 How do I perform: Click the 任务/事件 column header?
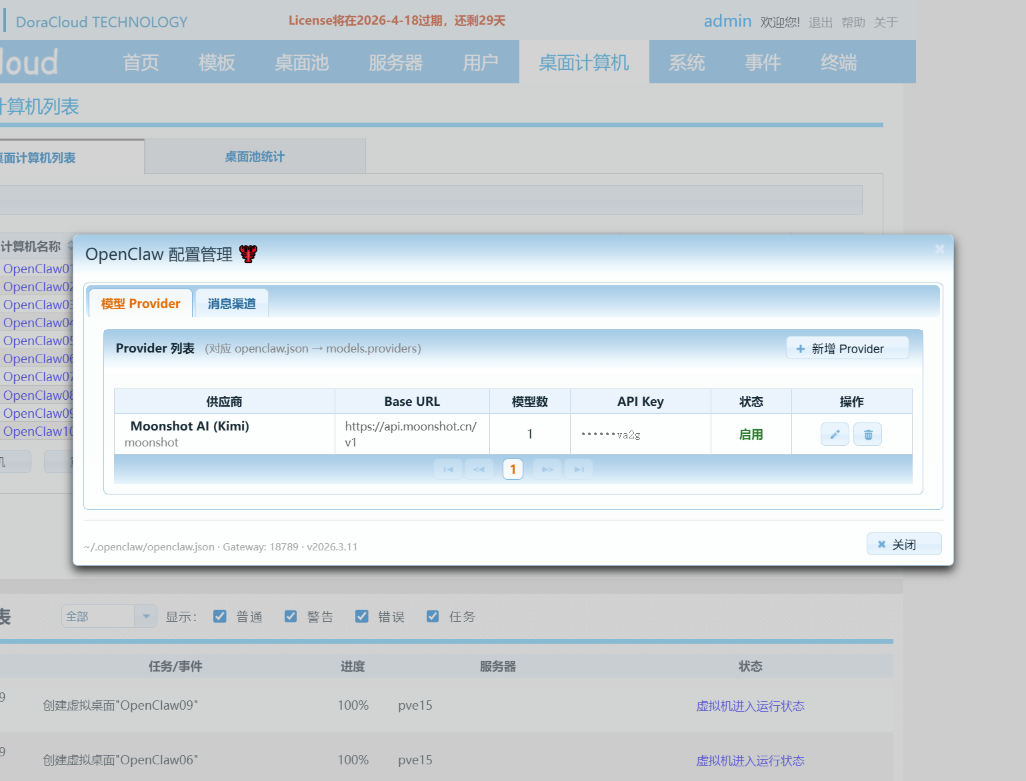click(175, 666)
